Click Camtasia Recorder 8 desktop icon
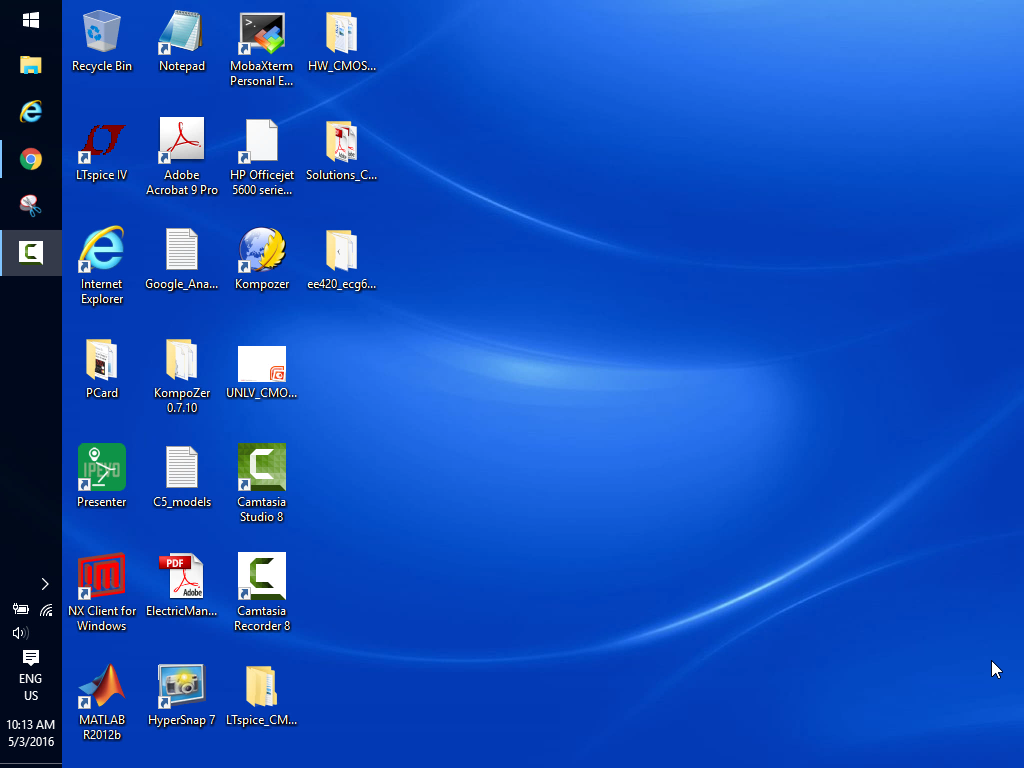 [x=262, y=578]
